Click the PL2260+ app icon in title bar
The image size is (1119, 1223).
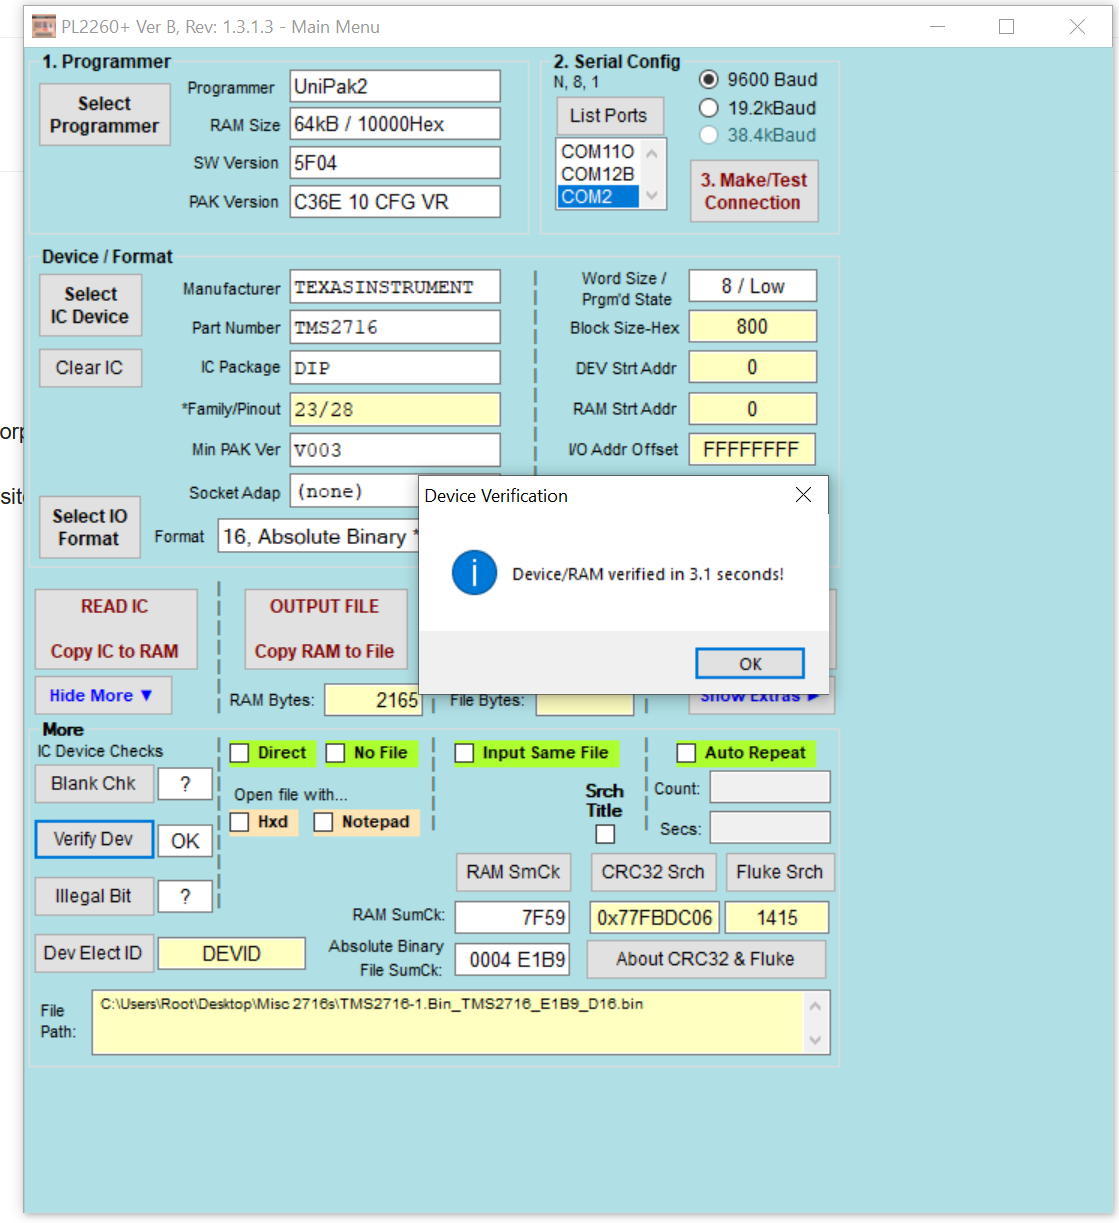pos(44,27)
